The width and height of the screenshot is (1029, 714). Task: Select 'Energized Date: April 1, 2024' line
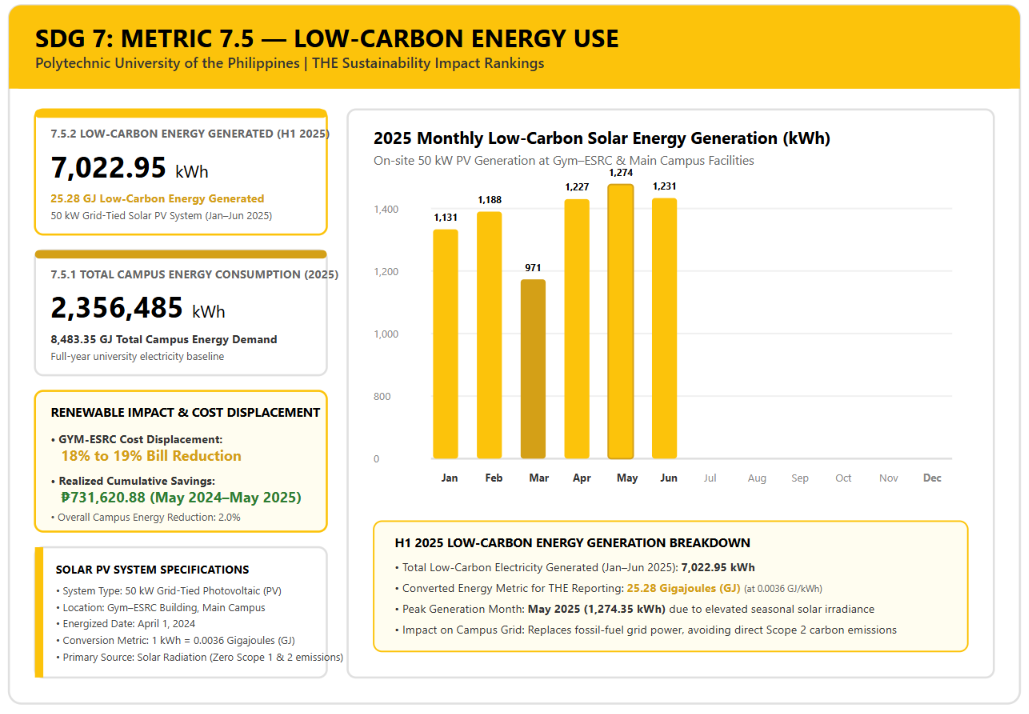pos(125,623)
